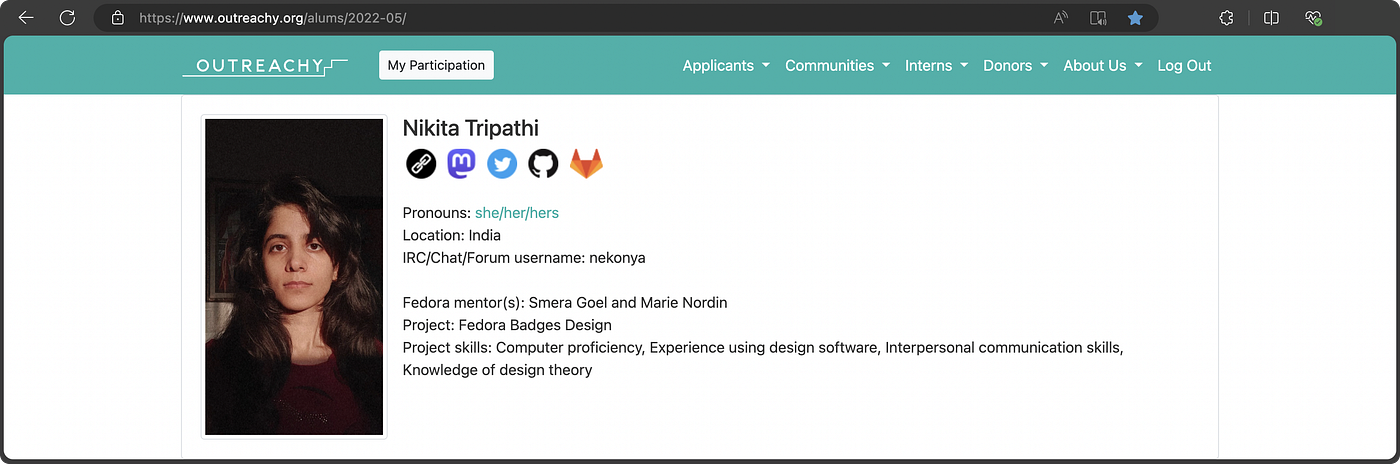The width and height of the screenshot is (1400, 464).
Task: Open the GitLab profile icon
Action: (x=586, y=164)
